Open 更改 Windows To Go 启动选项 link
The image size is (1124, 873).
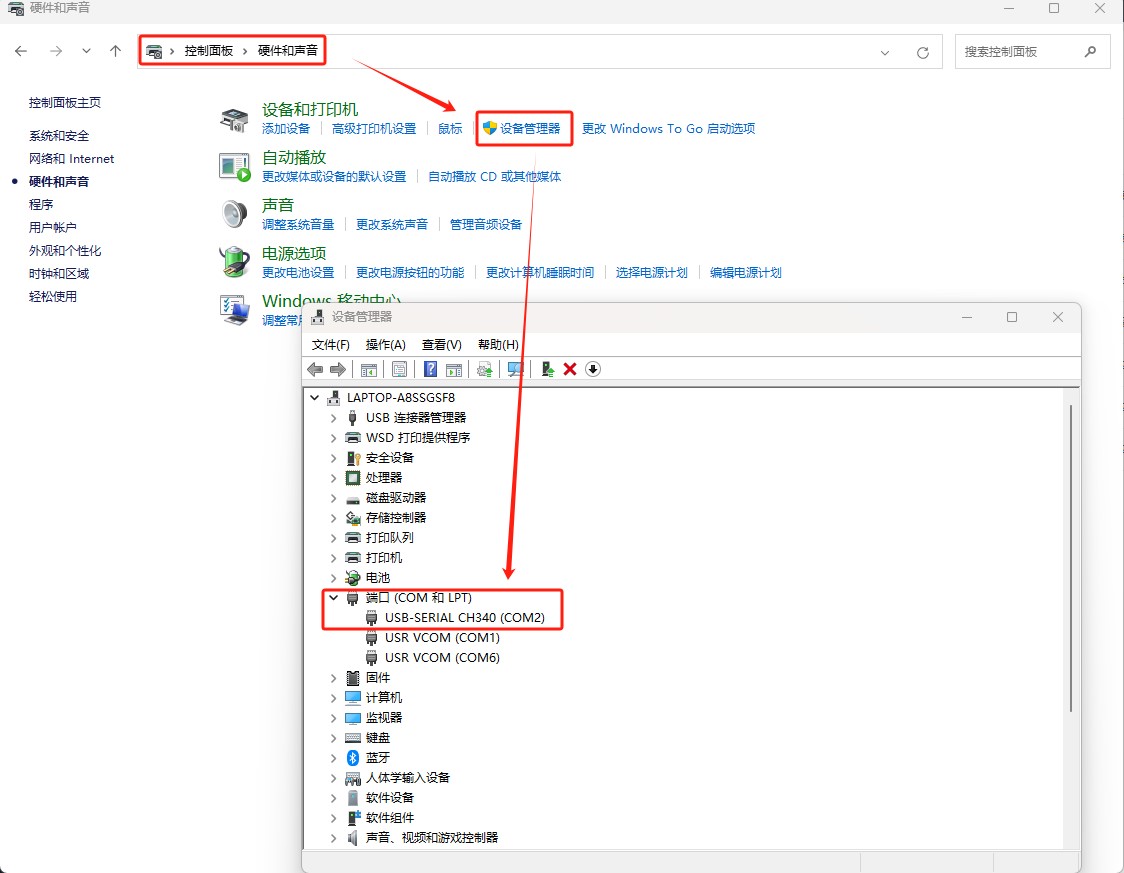tap(668, 128)
